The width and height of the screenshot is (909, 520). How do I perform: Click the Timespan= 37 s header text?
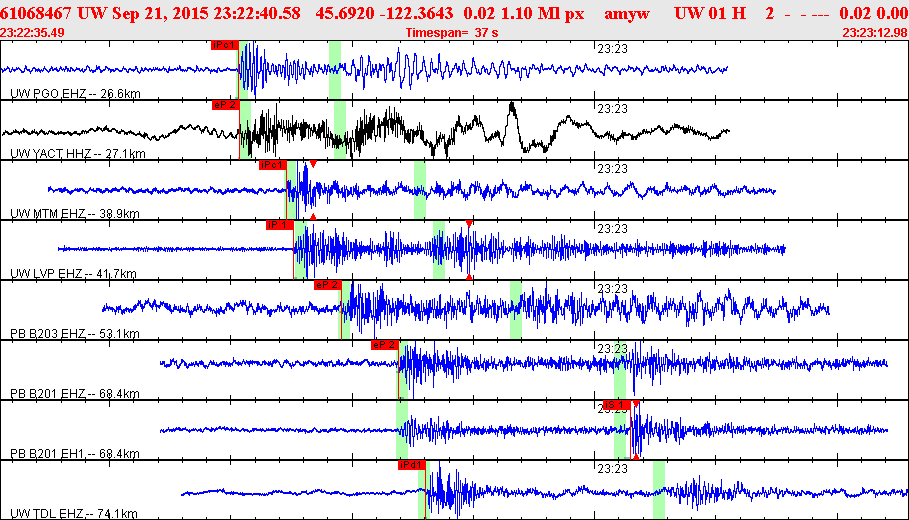pyautogui.click(x=452, y=33)
